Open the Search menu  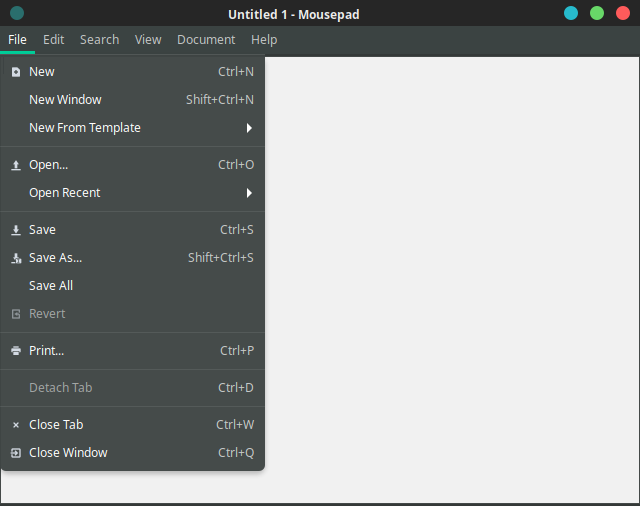pyautogui.click(x=100, y=40)
